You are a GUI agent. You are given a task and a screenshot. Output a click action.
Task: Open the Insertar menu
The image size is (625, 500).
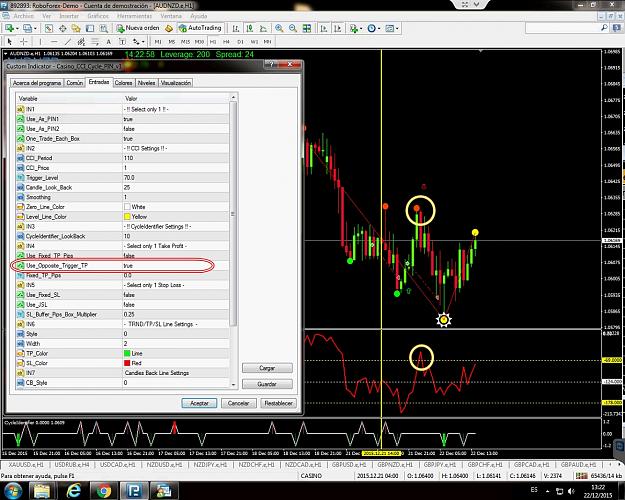[x=69, y=16]
